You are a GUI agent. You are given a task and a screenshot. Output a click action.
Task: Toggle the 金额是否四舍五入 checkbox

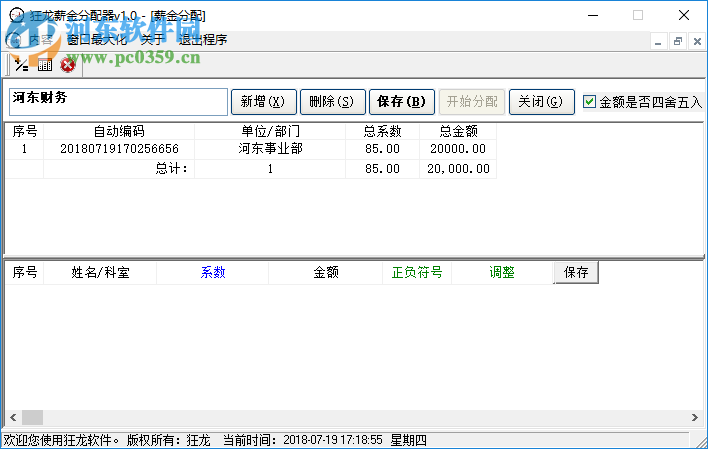(589, 102)
